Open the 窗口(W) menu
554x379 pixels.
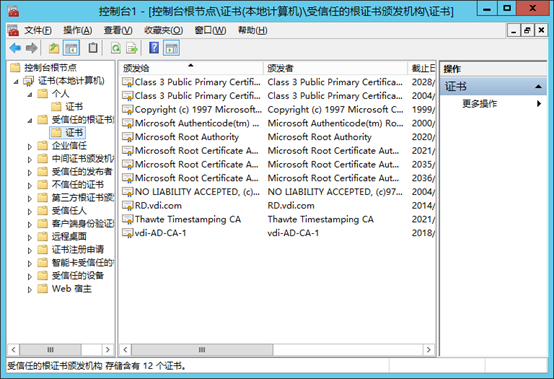pyautogui.click(x=210, y=31)
